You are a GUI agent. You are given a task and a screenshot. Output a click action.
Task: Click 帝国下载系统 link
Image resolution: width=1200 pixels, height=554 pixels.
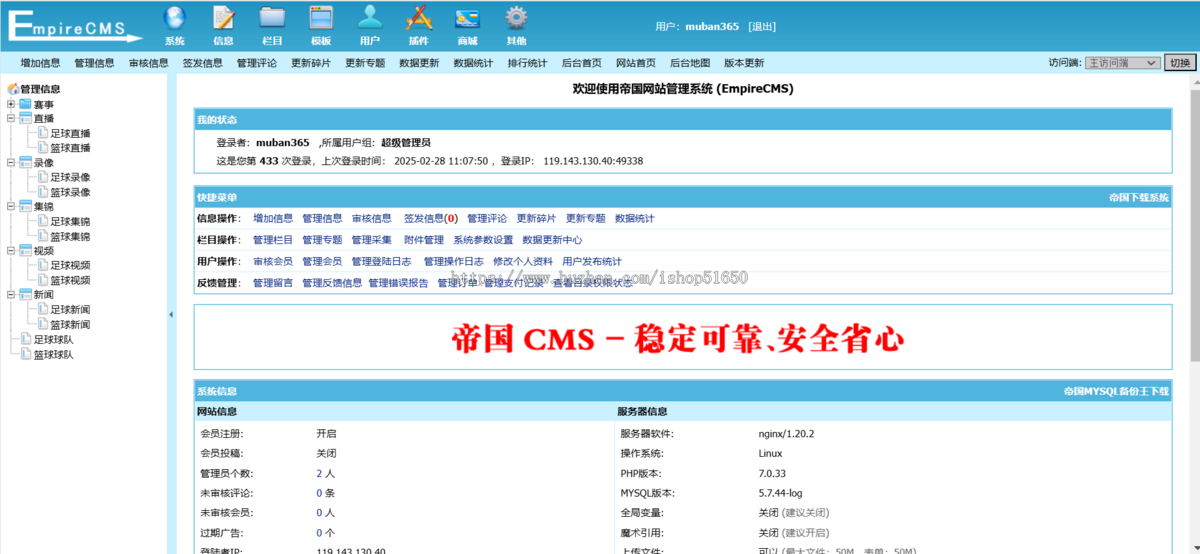(x=1139, y=198)
